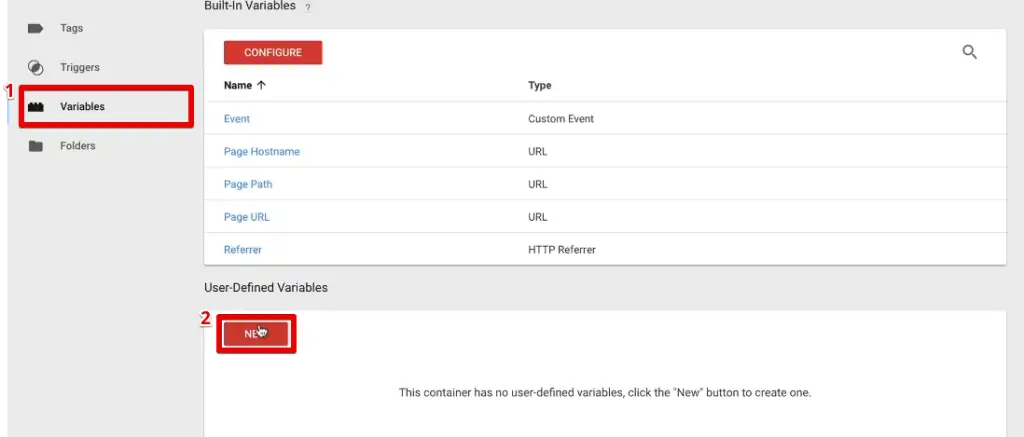
Task: Open the Event variable link
Action: coord(236,119)
